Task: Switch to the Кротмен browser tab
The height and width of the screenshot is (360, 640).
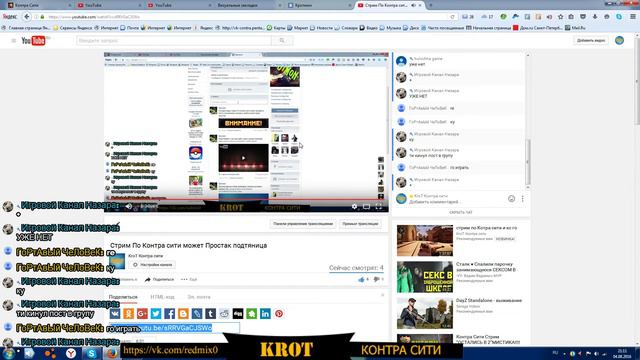Action: [318, 5]
